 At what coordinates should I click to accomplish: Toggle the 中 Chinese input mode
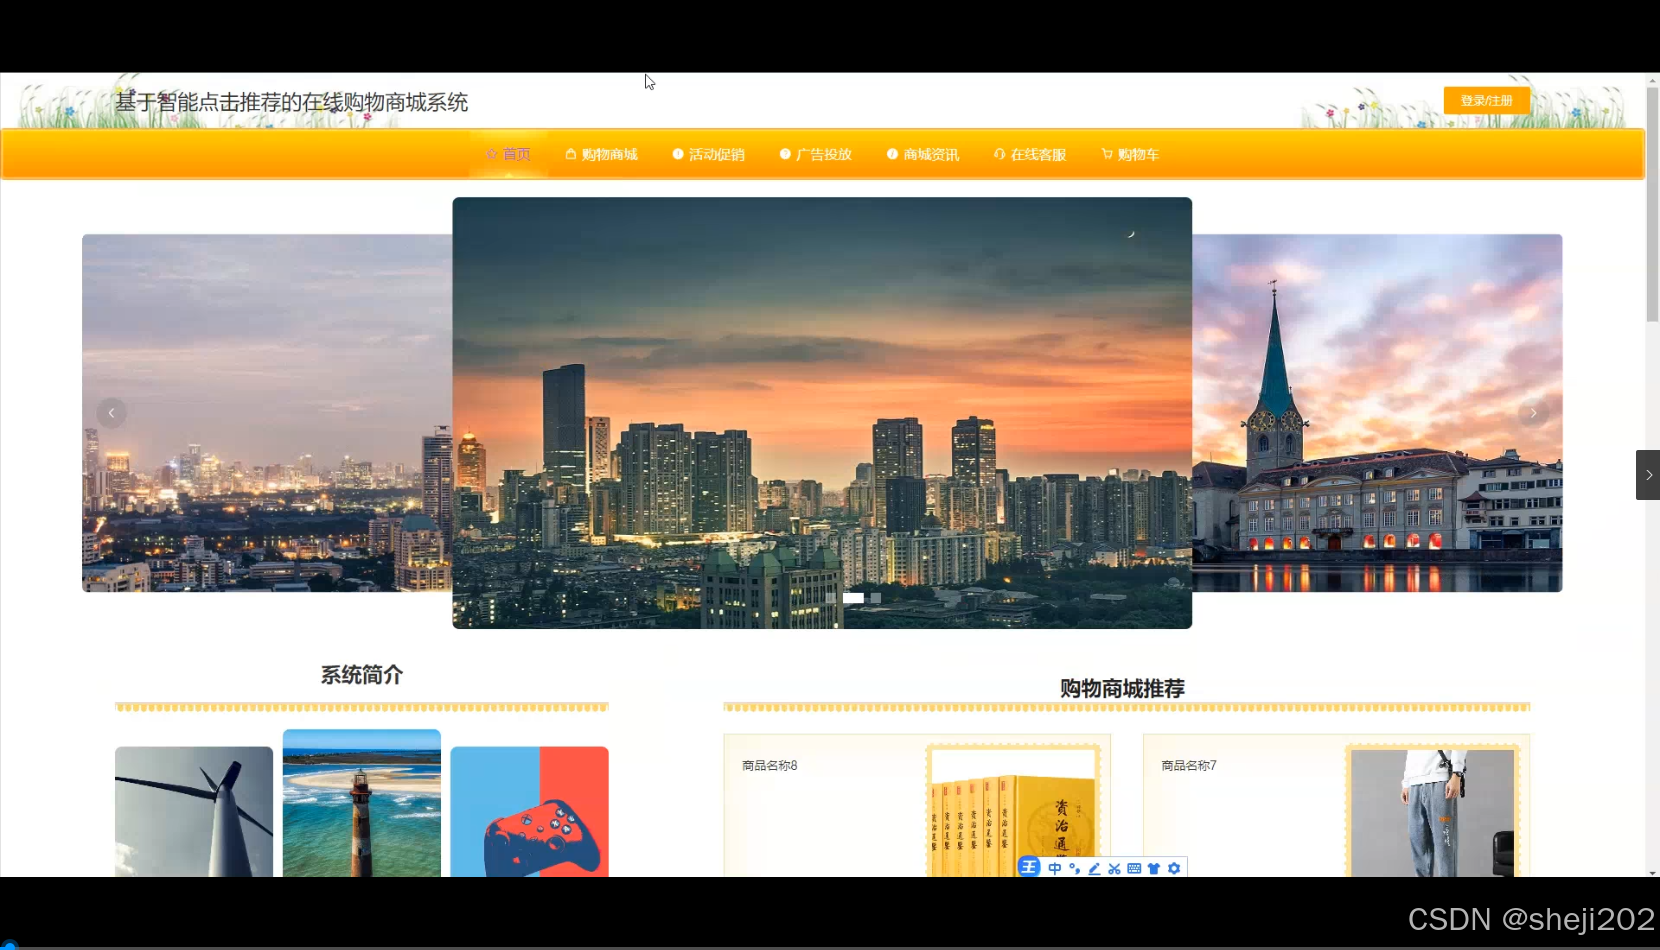(x=1055, y=868)
